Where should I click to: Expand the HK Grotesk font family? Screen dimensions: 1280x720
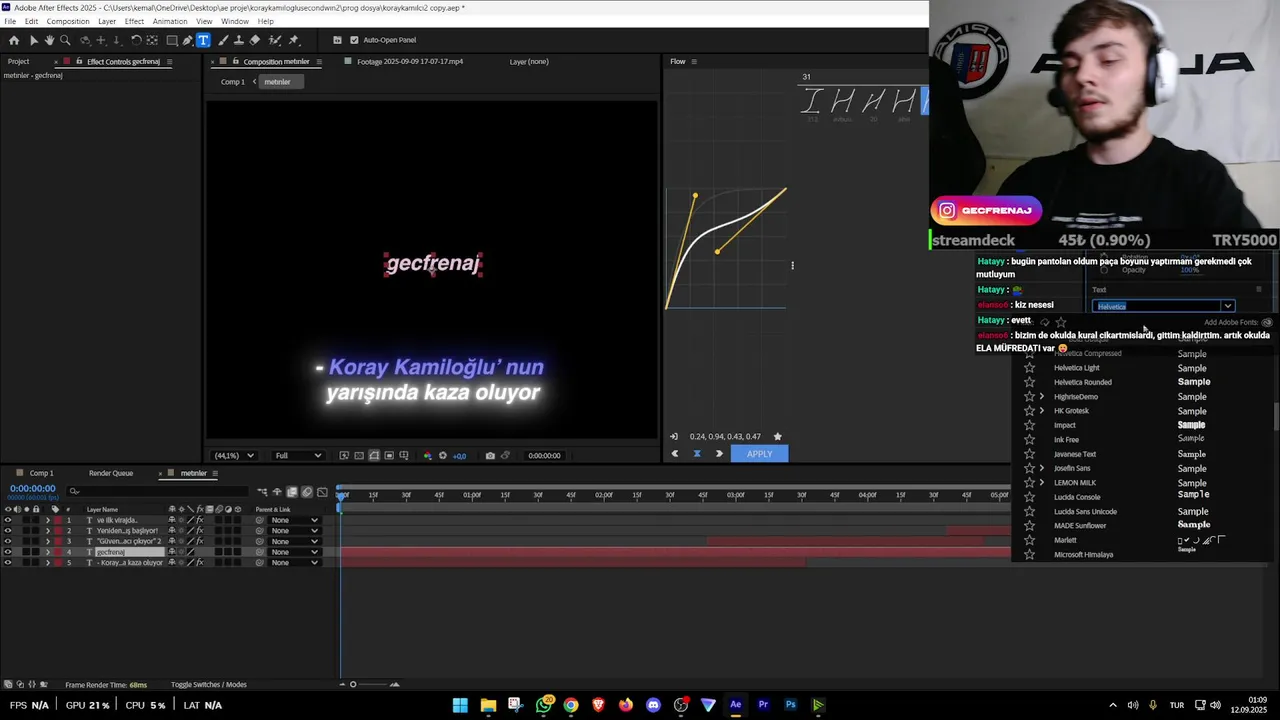coord(1042,411)
